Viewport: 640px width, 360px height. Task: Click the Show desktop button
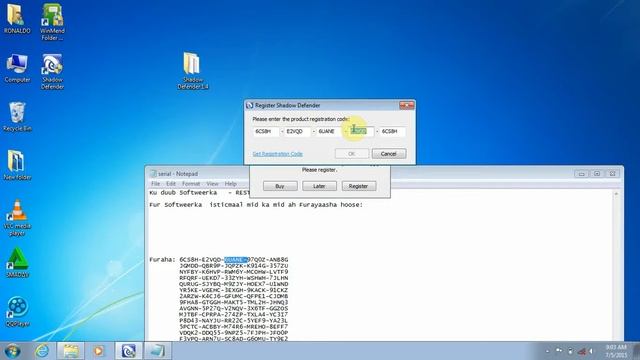(636, 351)
